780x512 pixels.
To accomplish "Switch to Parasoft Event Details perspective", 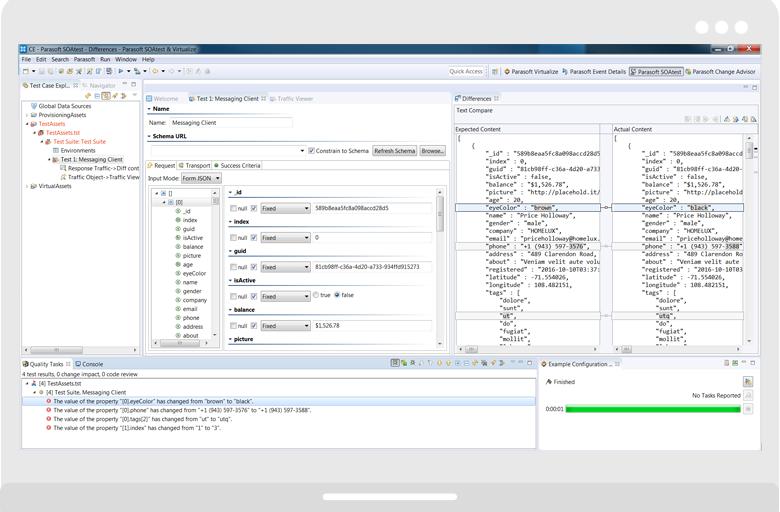I will click(x=596, y=72).
